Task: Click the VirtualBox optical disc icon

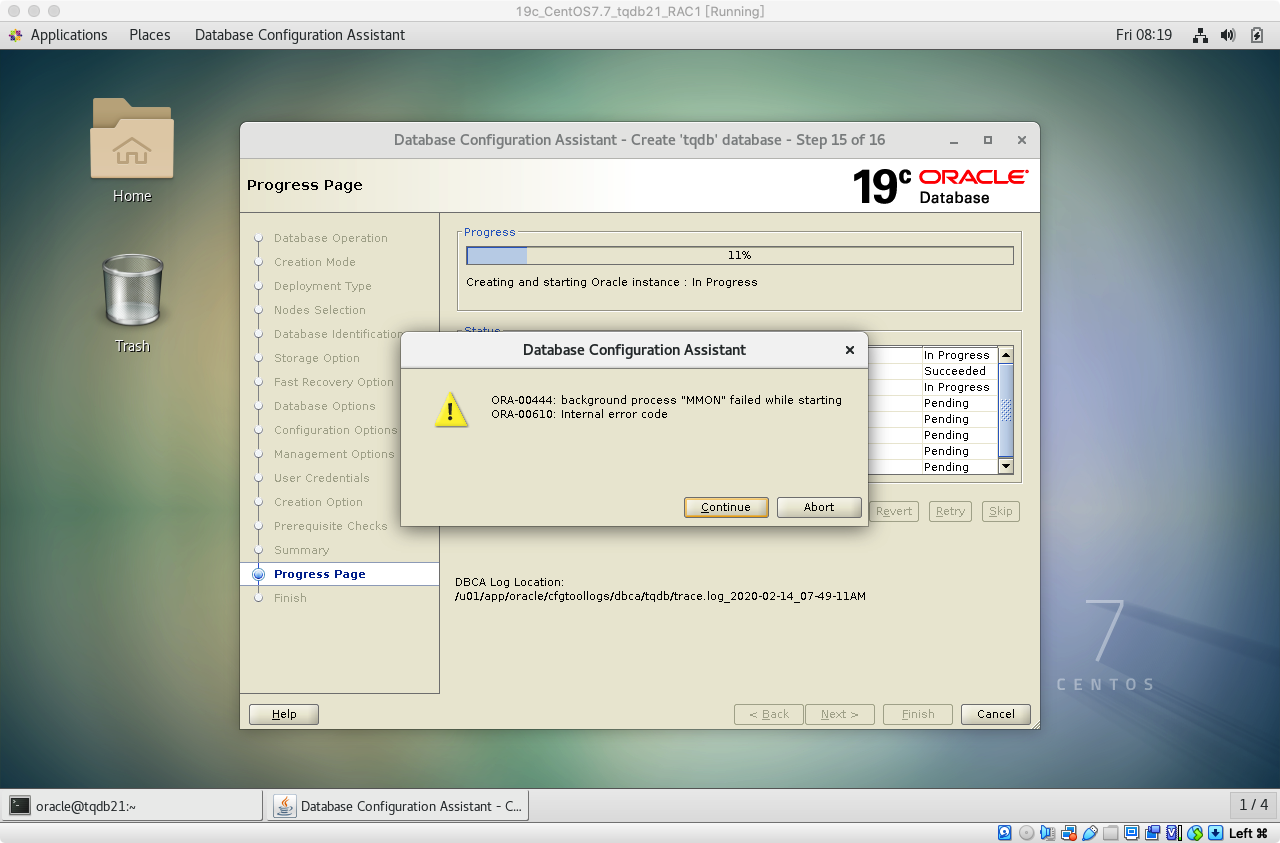Action: pyautogui.click(x=1026, y=832)
